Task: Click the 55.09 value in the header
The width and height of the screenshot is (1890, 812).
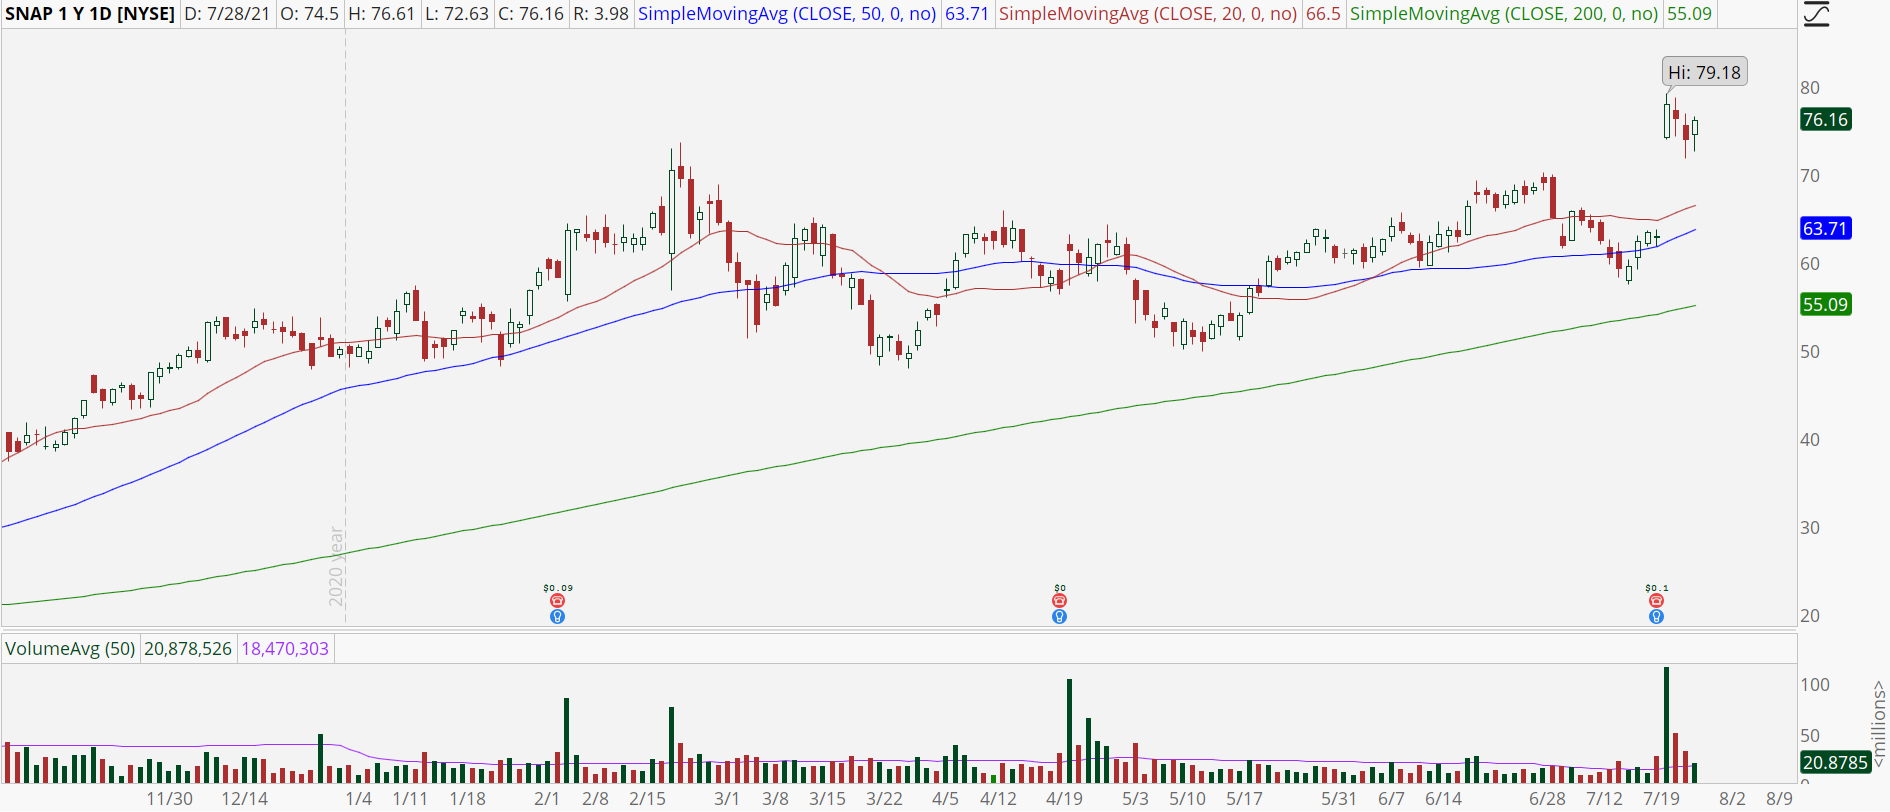Action: click(1689, 14)
